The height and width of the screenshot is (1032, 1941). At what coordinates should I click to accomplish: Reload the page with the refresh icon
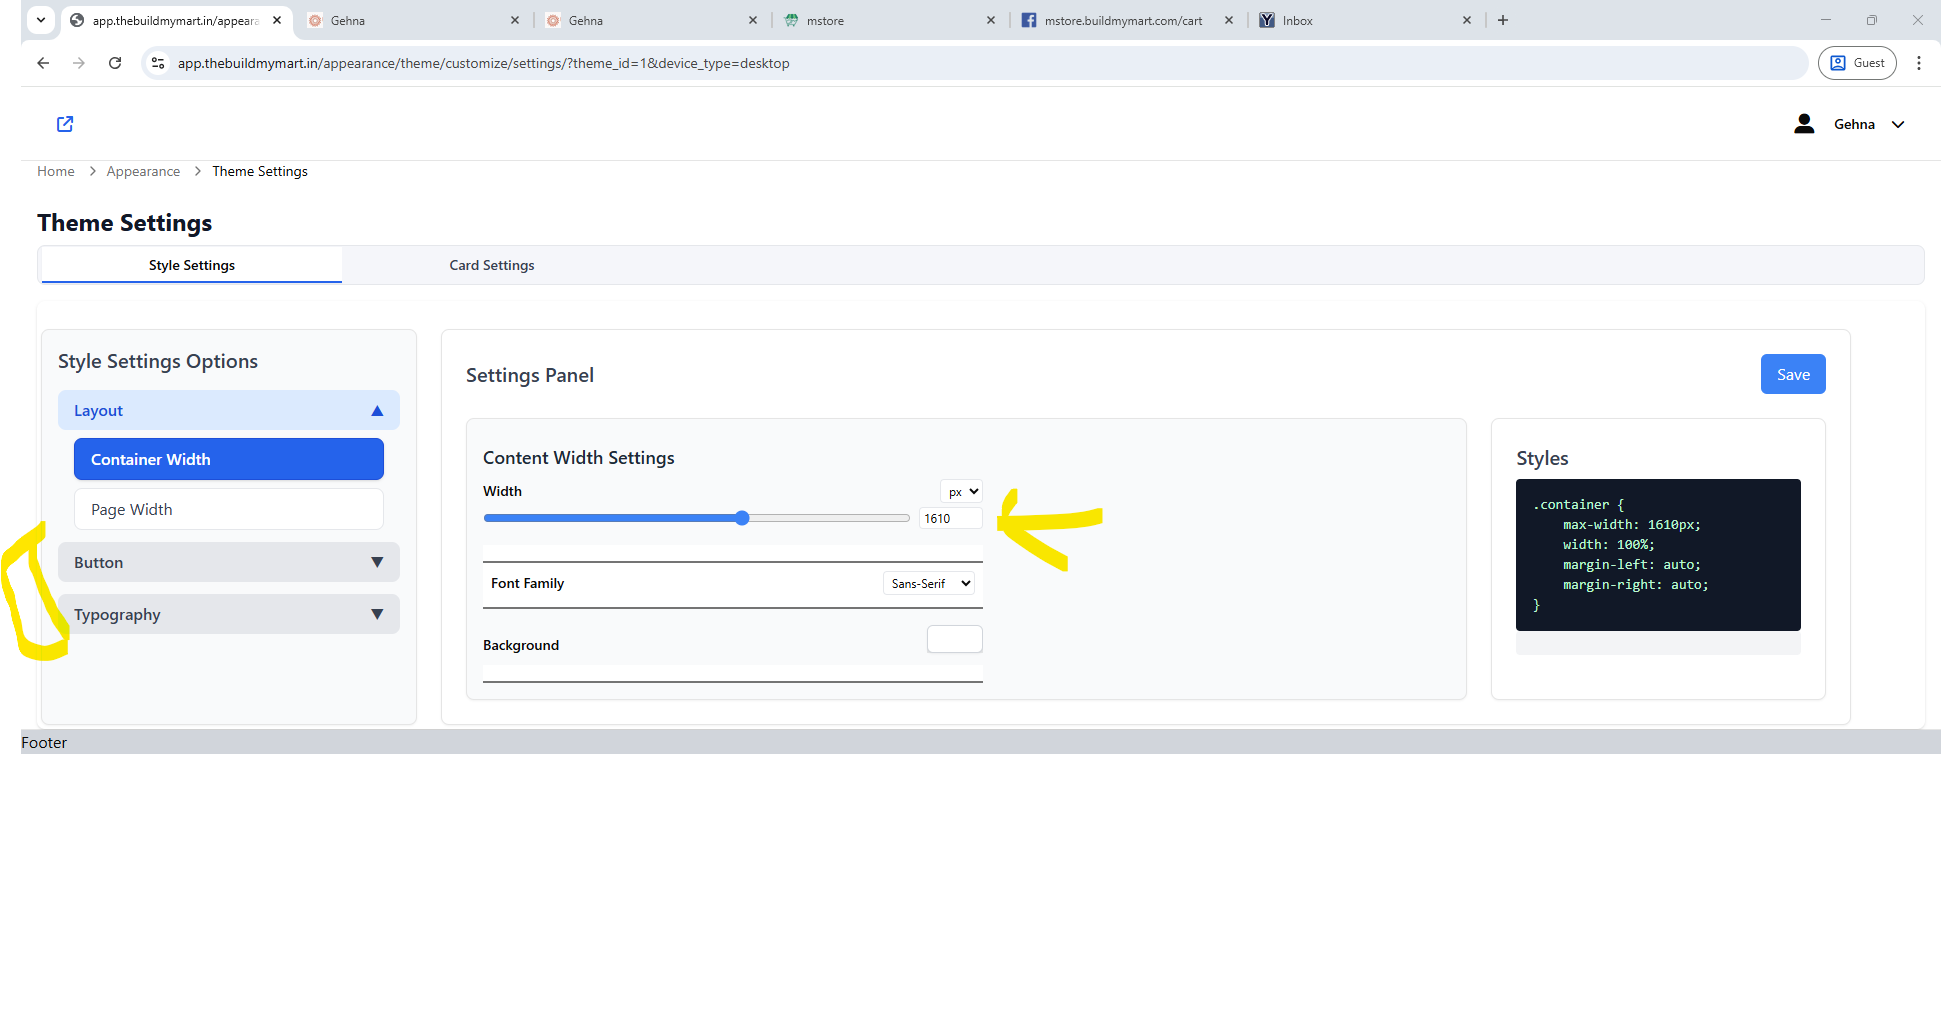pyautogui.click(x=115, y=63)
